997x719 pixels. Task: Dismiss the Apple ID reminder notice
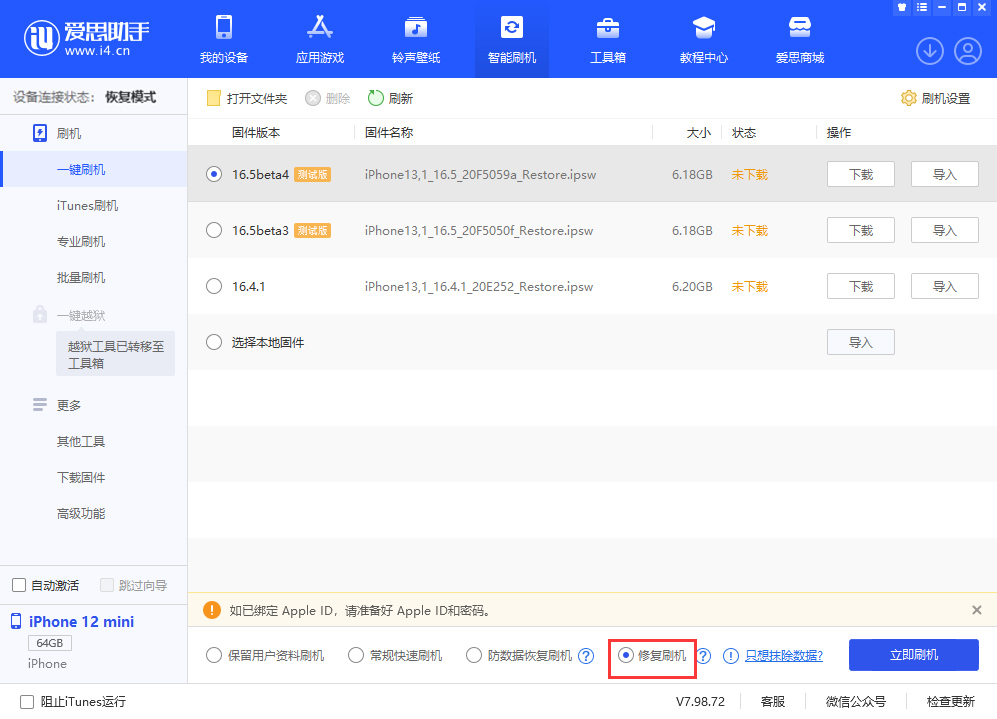pyautogui.click(x=977, y=611)
